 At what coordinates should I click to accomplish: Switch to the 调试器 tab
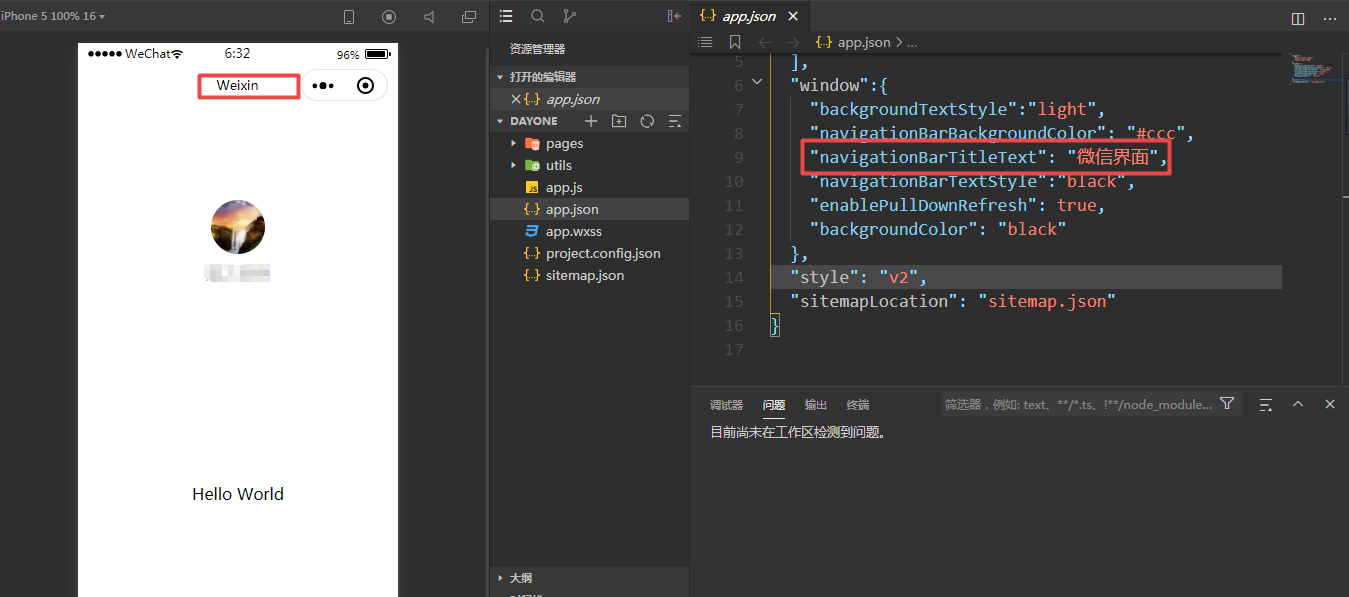click(727, 405)
